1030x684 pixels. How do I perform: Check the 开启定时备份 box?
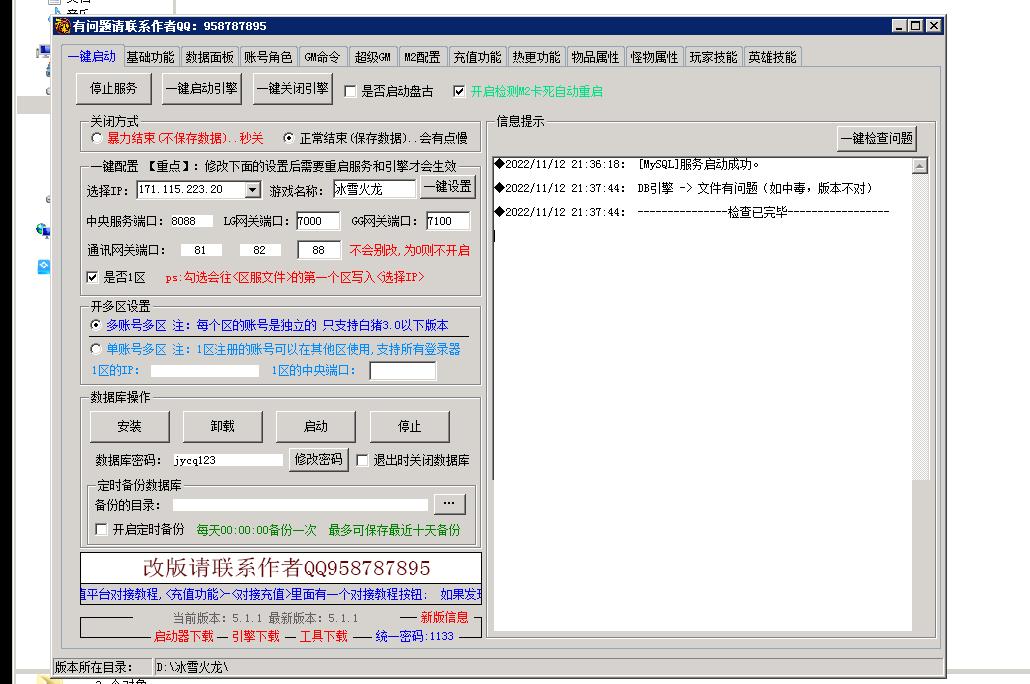[x=101, y=530]
